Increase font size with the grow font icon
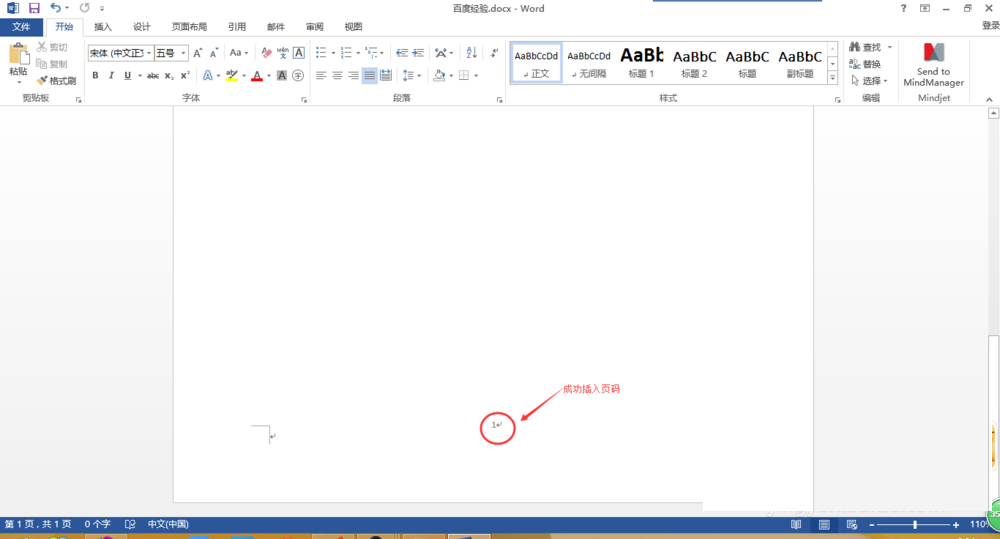The width and height of the screenshot is (1000, 539). (x=198, y=53)
